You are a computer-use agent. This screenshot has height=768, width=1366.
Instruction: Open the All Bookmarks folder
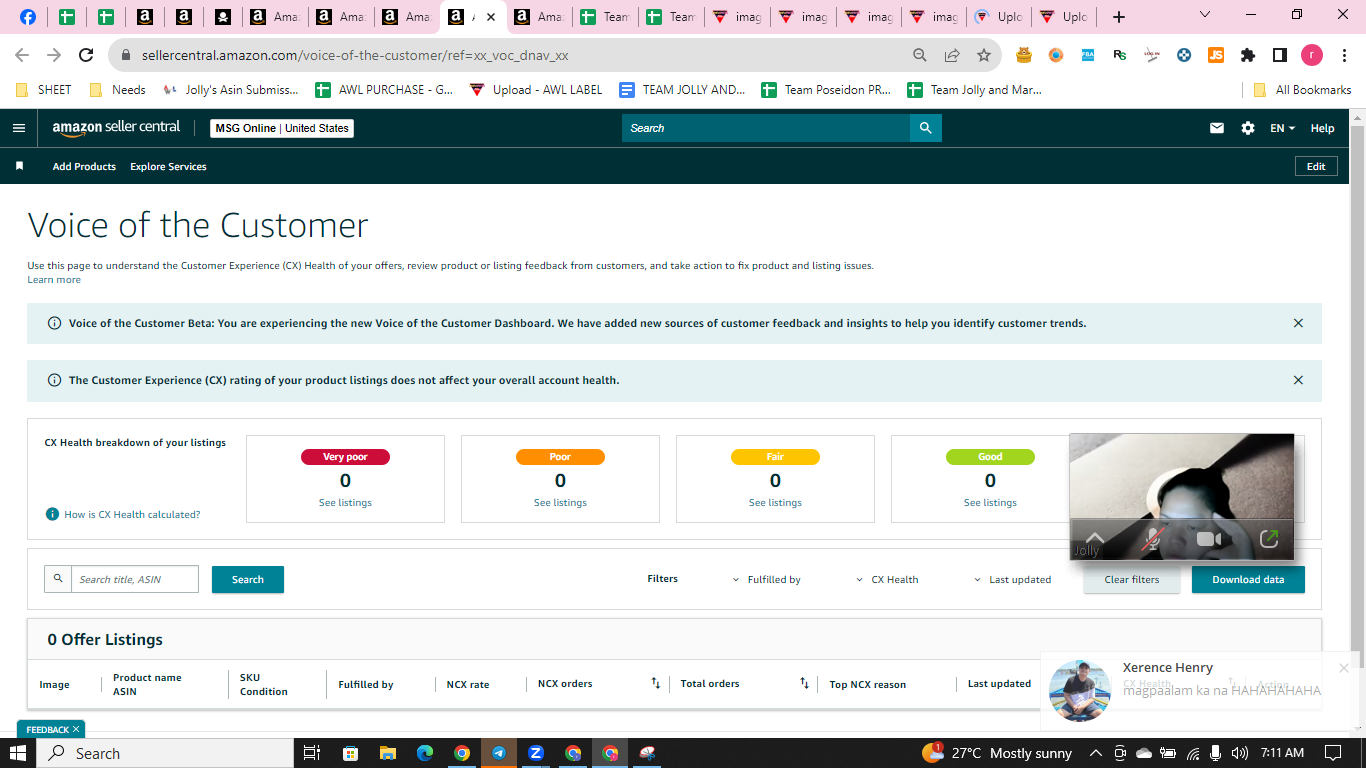(1302, 90)
